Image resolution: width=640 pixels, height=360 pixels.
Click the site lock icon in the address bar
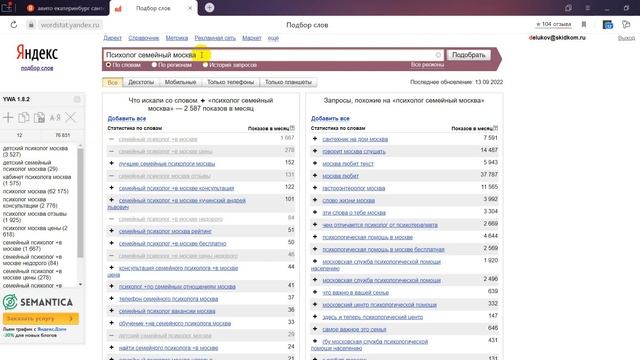(31, 25)
